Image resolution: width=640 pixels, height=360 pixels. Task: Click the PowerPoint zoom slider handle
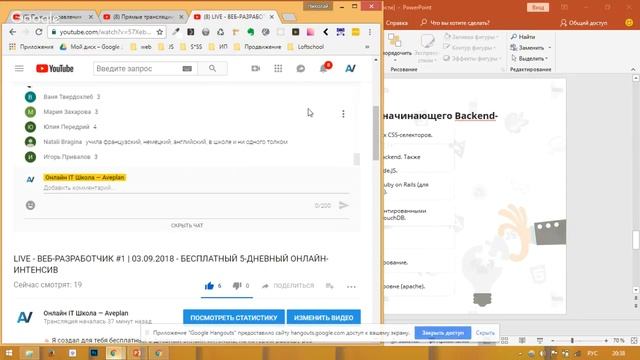coord(572,340)
